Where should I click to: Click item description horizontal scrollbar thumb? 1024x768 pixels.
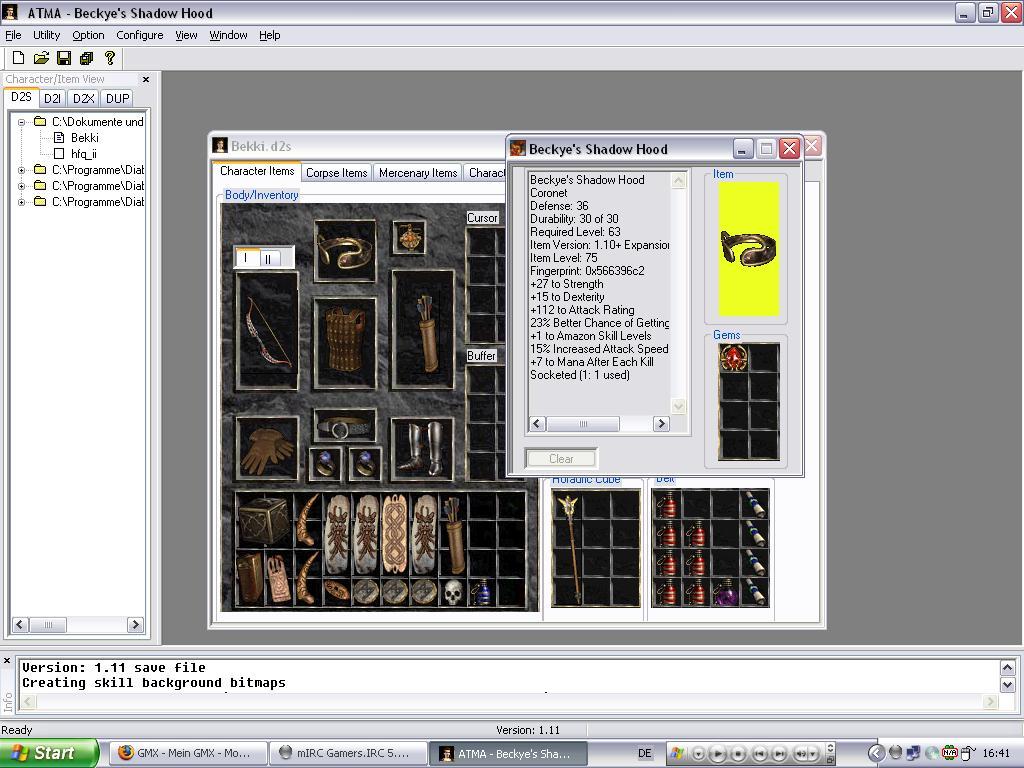point(583,424)
